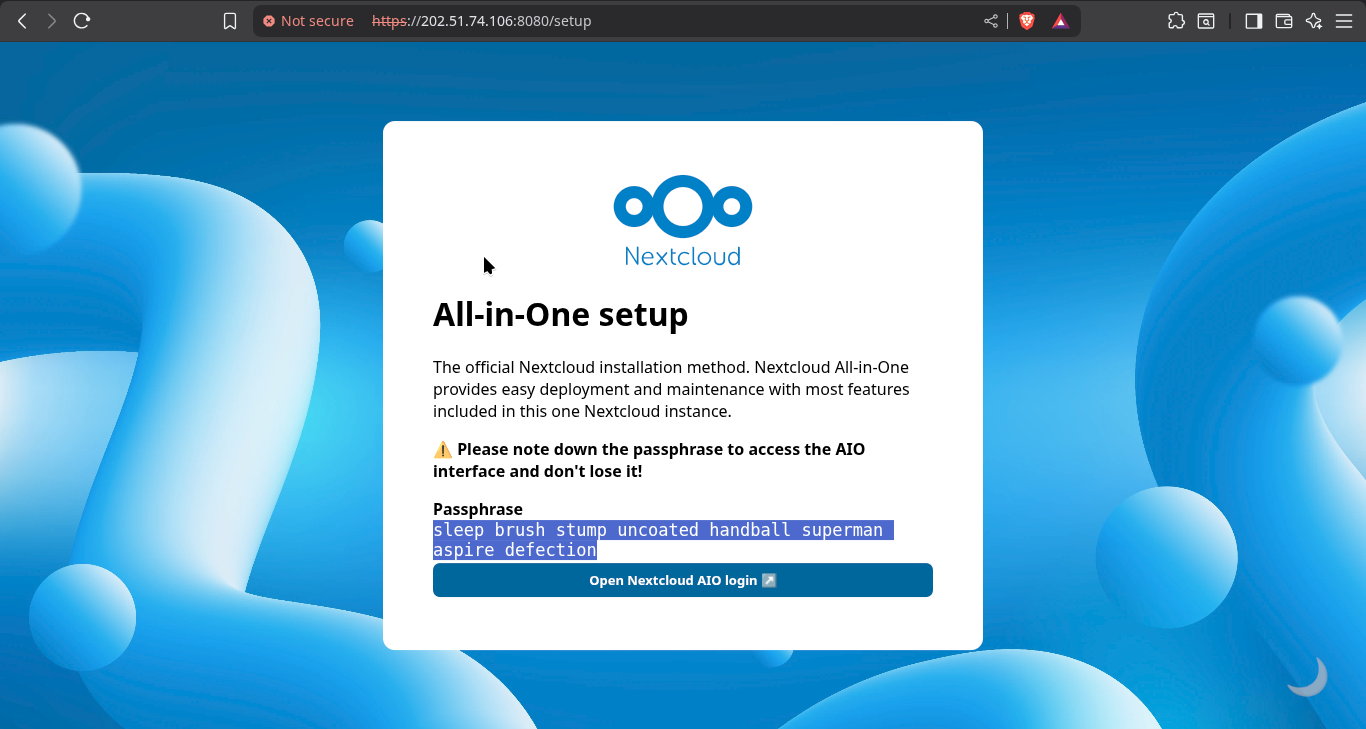Reload the current setup page
1366x729 pixels.
(82, 21)
